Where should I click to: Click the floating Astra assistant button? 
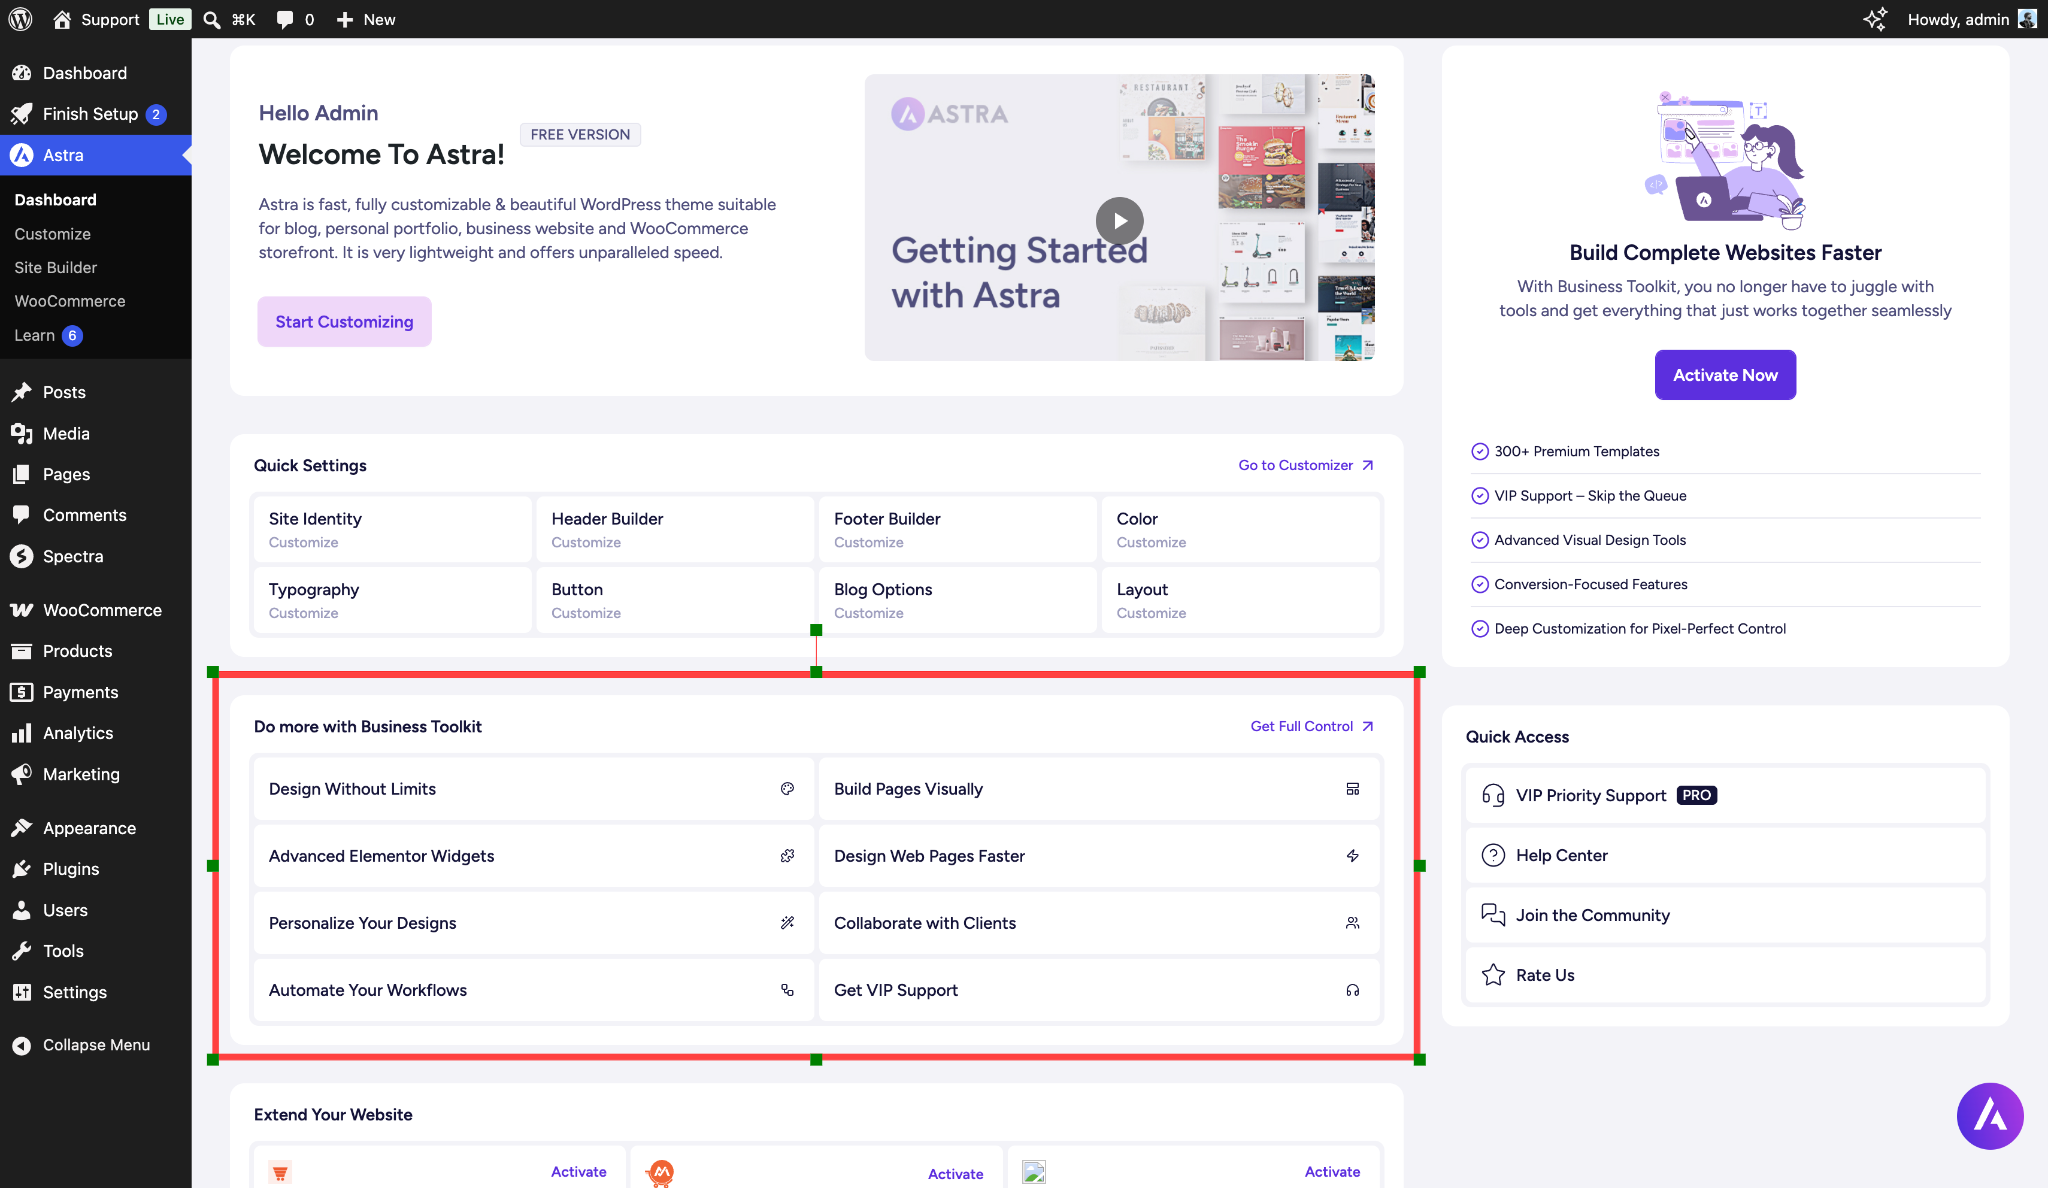1990,1116
